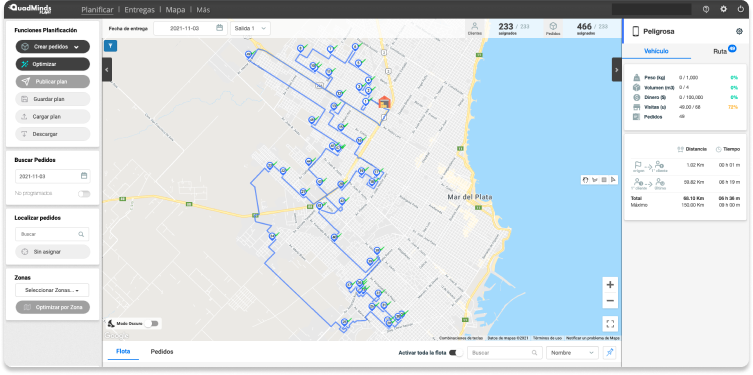Screen dimensions: 753x375
Task: Open the Salida 1 dropdown
Action: pos(250,28)
